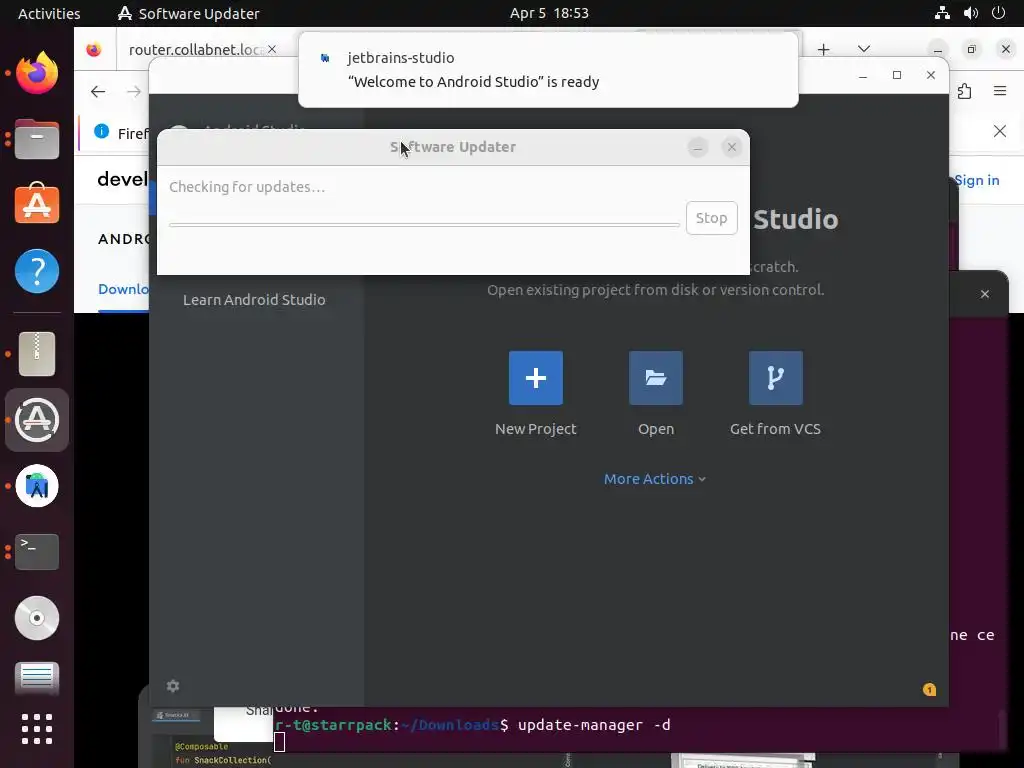Click the network status icon in top bar
Screen dimensions: 1024x768
(x=942, y=13)
